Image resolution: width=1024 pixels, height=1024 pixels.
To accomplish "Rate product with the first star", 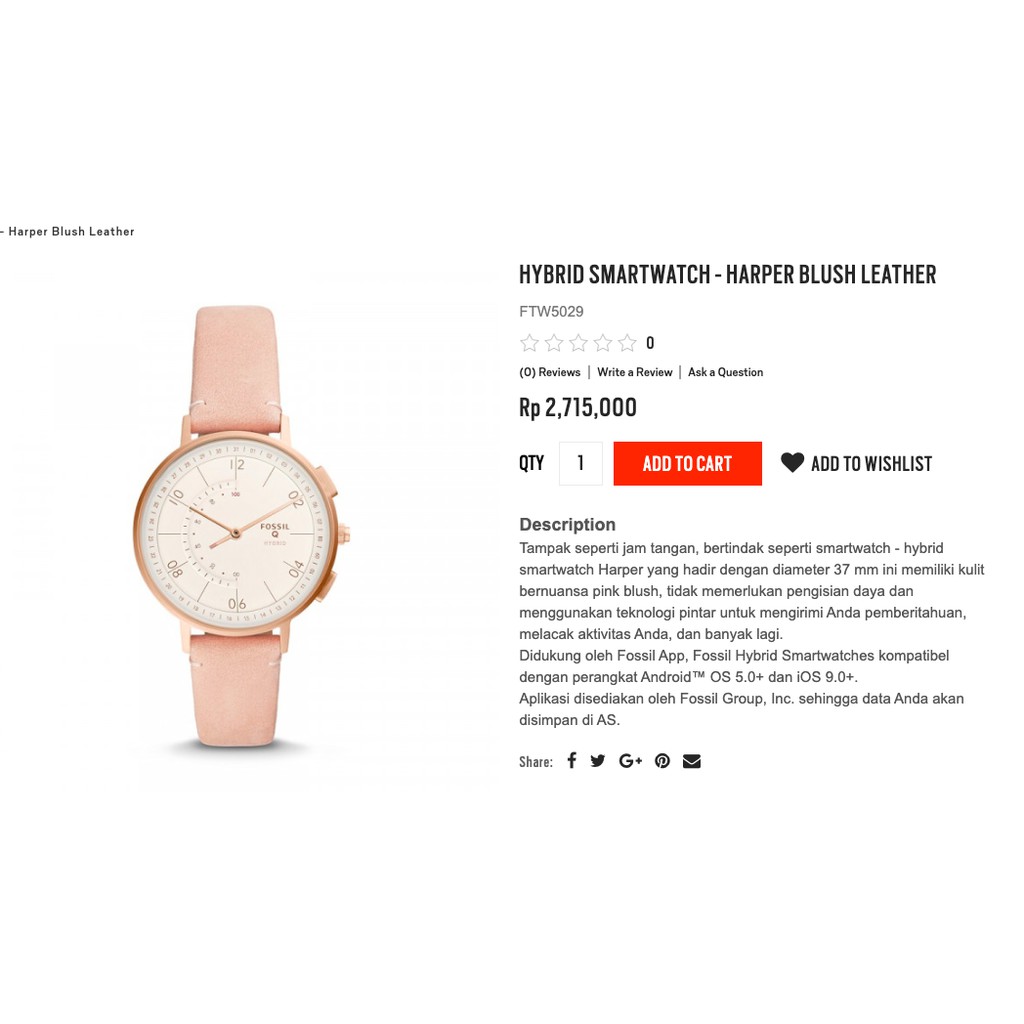I will pos(530,343).
